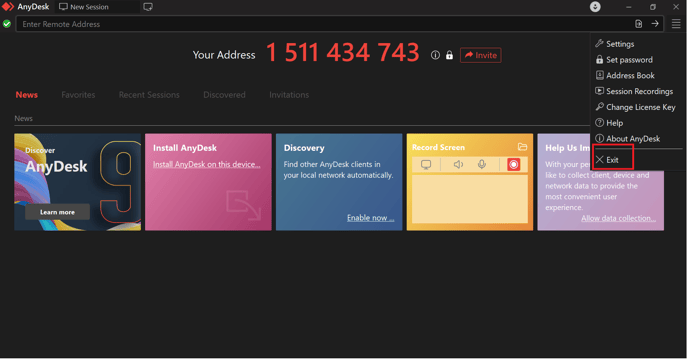Screen dimensions: 688x363
Task: Click the Allow data collection link
Action: (618, 218)
